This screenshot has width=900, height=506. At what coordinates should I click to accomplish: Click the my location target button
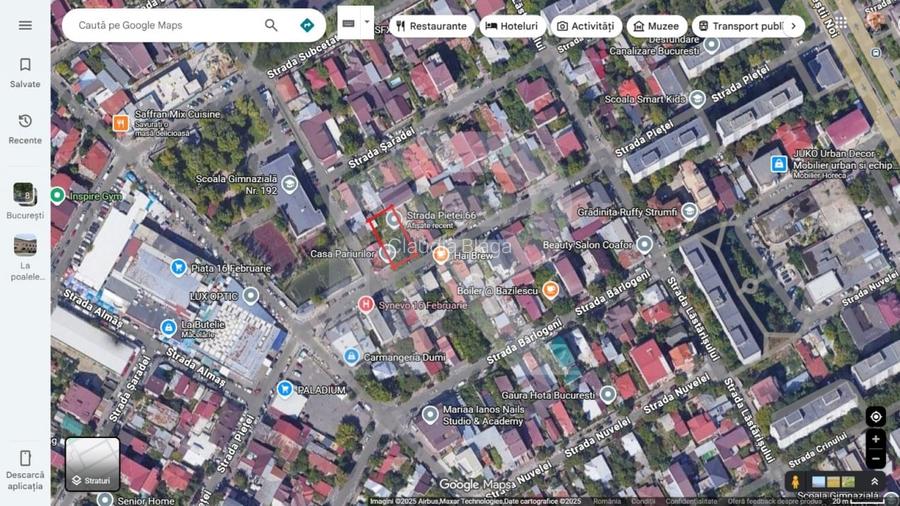(x=876, y=417)
